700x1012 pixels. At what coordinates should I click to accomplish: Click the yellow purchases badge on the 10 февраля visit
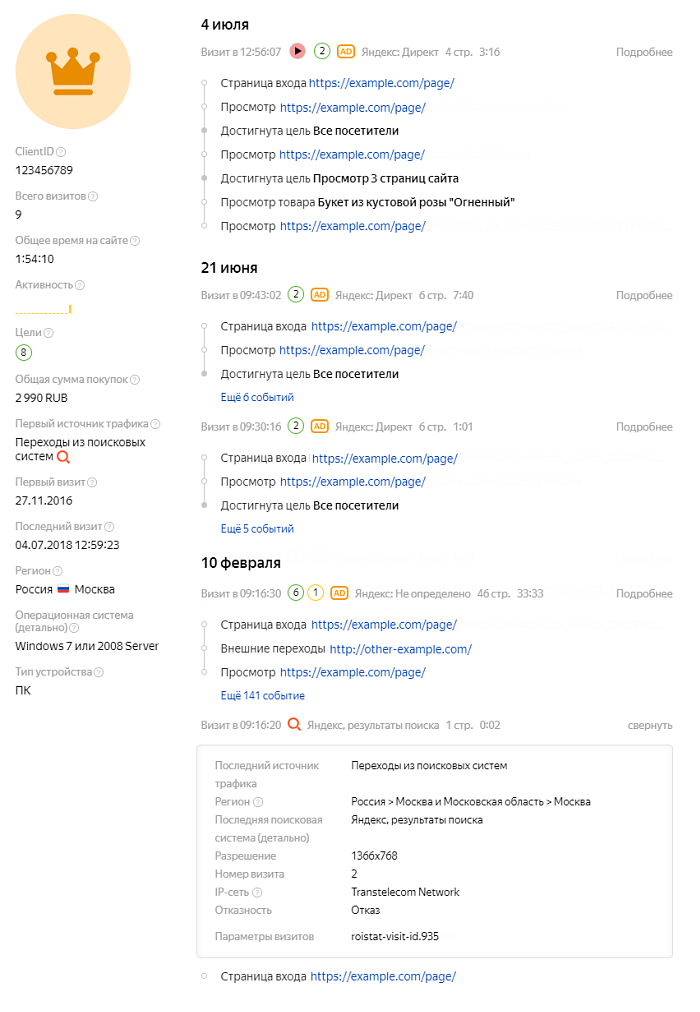[315, 592]
